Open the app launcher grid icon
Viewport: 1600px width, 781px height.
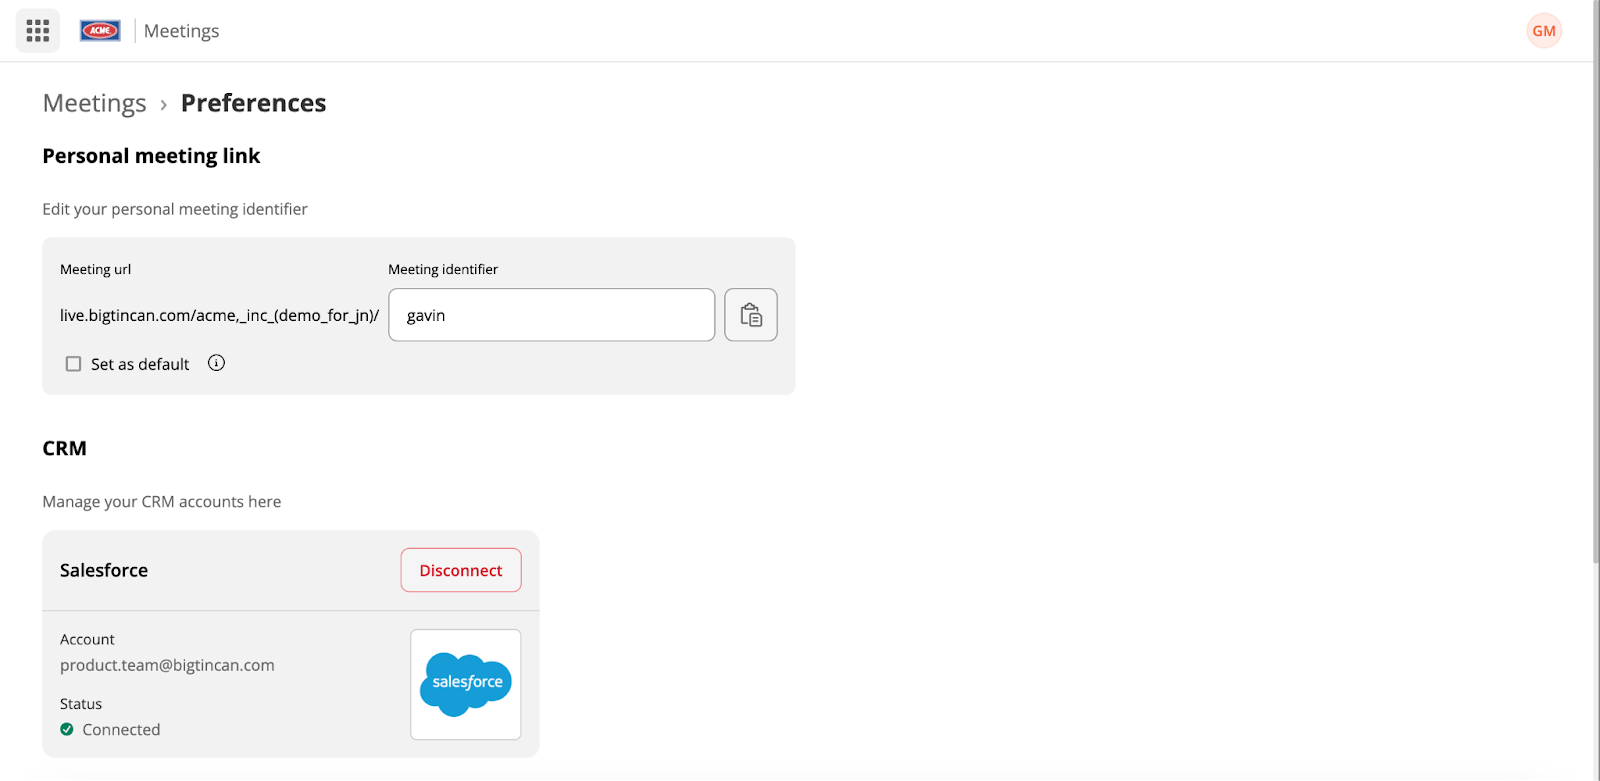click(38, 31)
